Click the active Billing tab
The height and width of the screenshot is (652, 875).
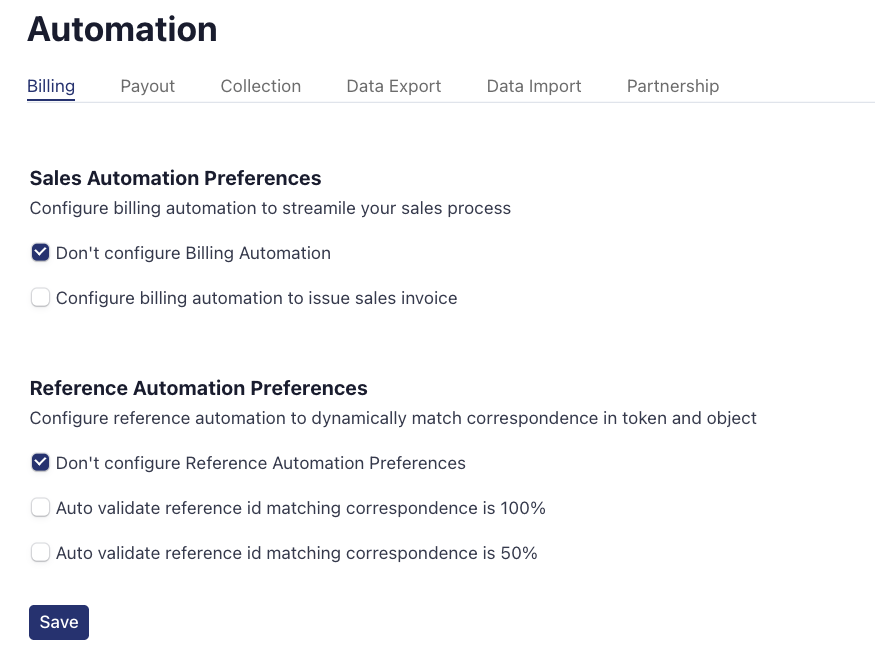[x=51, y=86]
